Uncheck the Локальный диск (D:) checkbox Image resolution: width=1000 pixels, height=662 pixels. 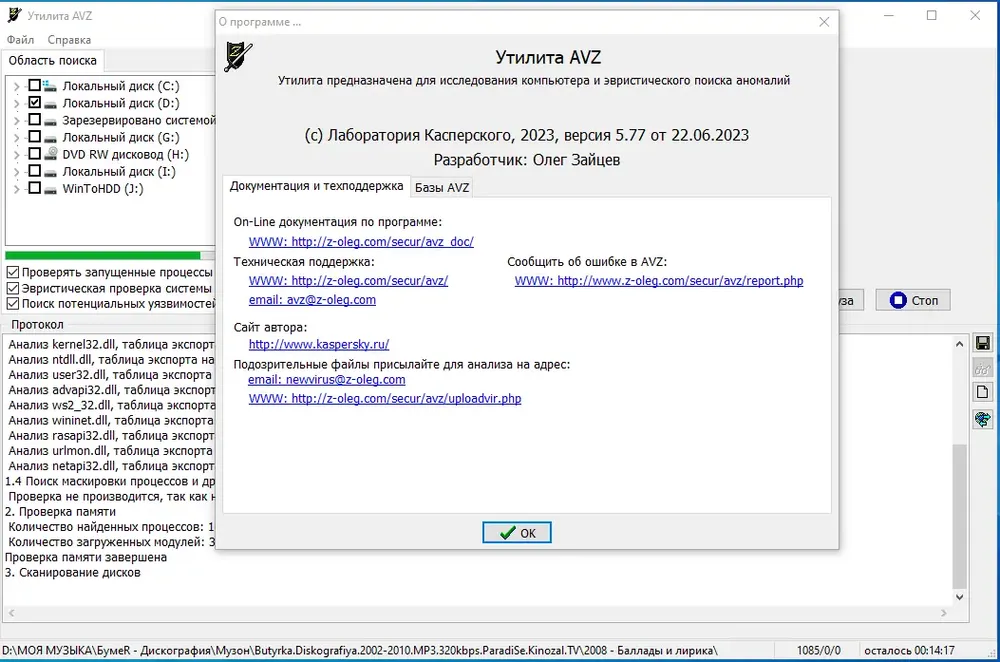coord(34,103)
